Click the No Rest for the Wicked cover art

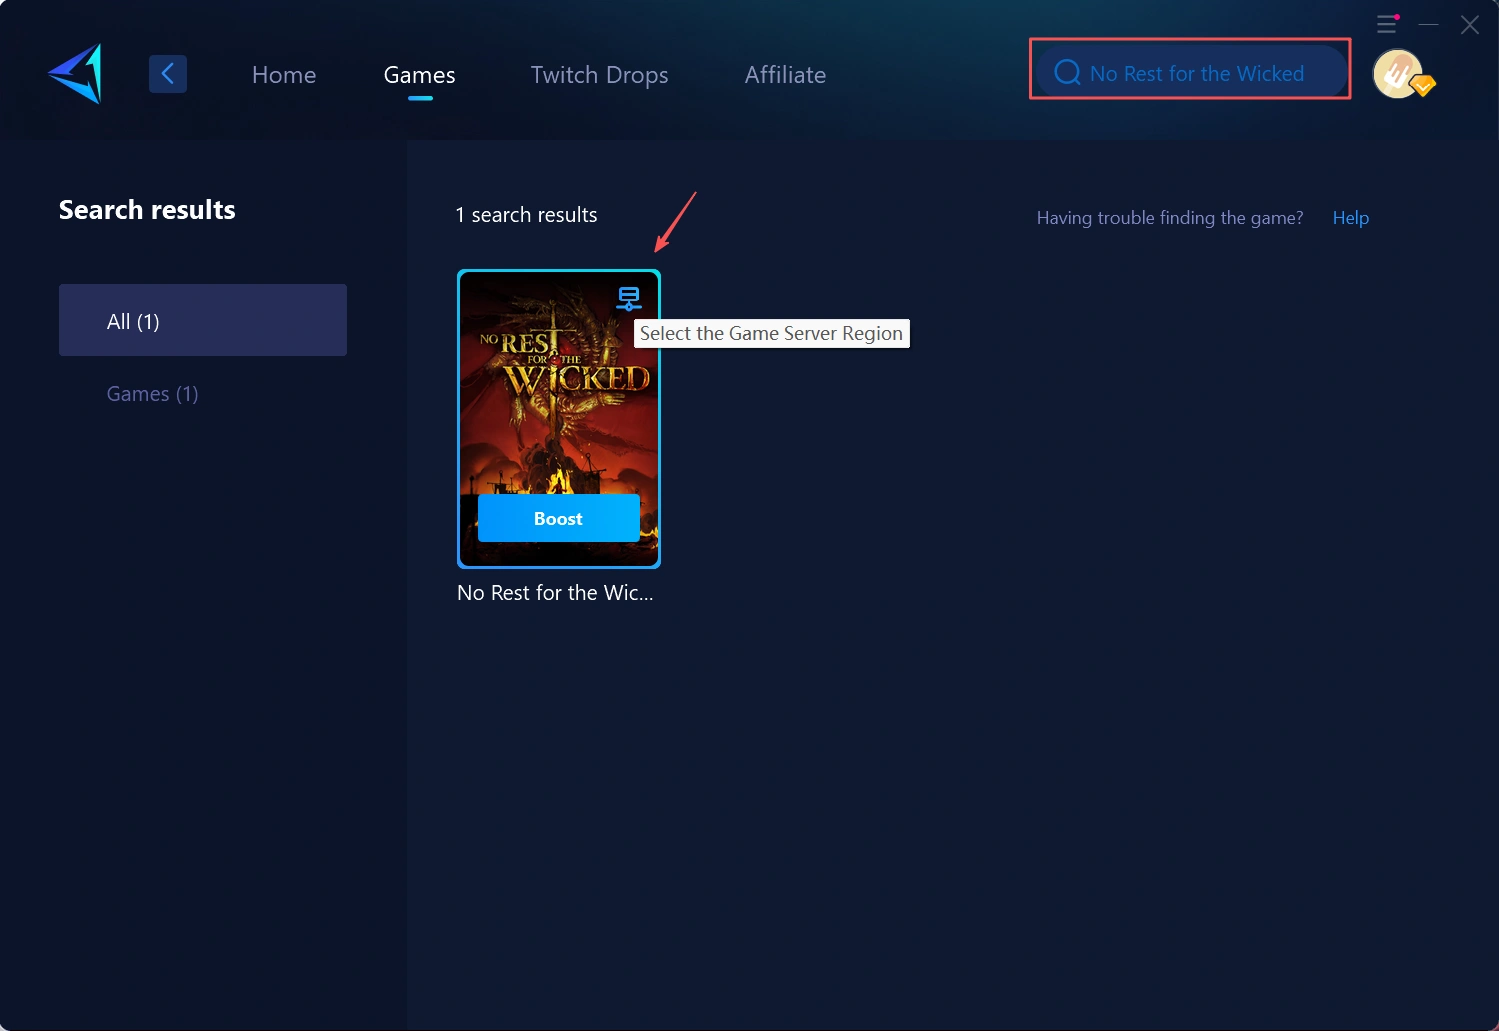click(x=558, y=400)
